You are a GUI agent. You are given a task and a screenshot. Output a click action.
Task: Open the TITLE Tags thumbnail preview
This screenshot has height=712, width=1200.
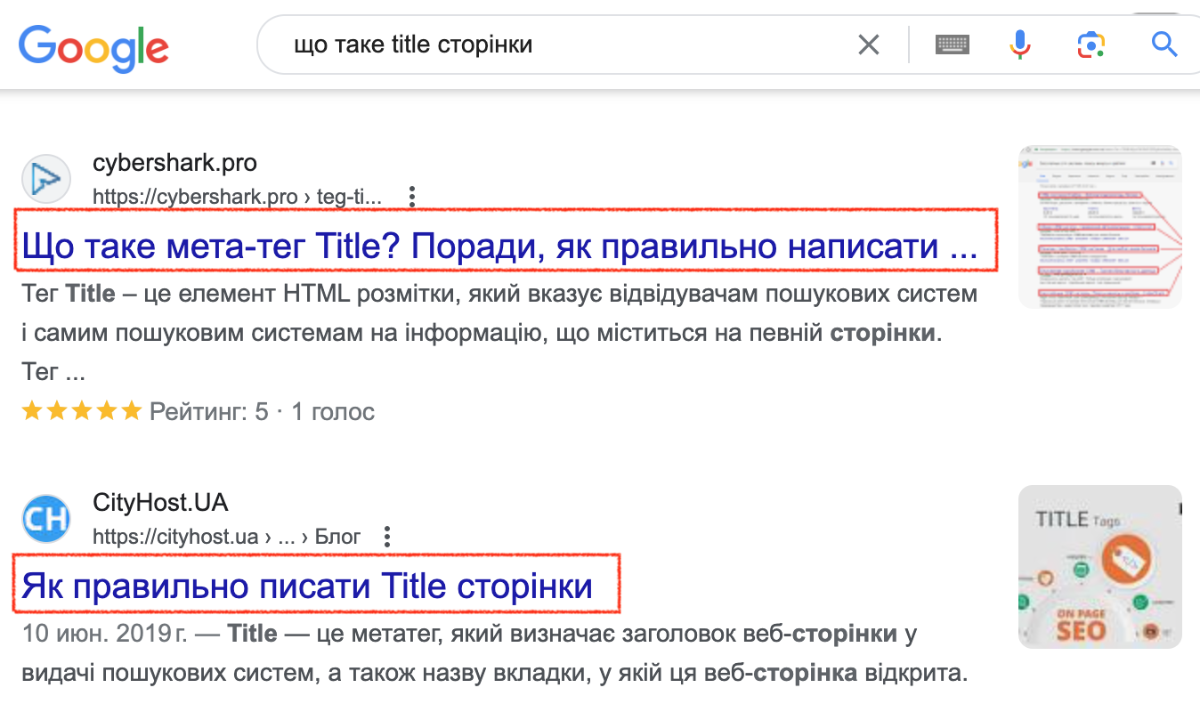click(x=1100, y=565)
